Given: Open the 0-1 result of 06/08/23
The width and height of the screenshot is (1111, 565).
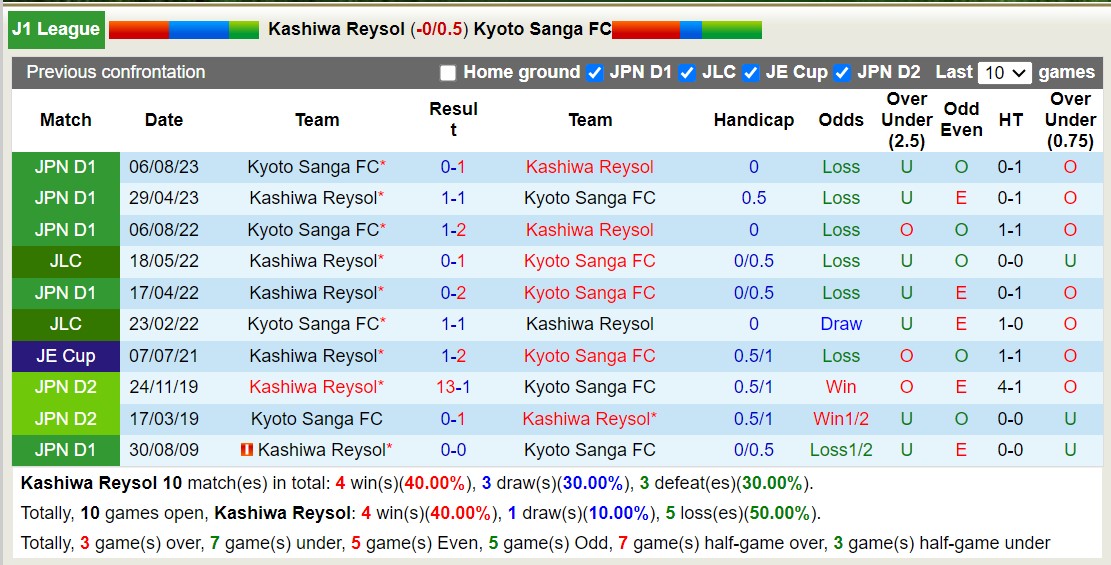Looking at the screenshot, I should (453, 167).
